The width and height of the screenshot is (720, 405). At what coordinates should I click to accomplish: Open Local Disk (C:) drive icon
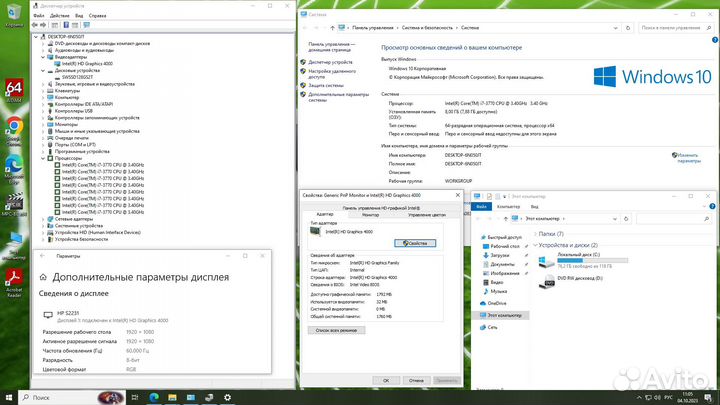546,262
